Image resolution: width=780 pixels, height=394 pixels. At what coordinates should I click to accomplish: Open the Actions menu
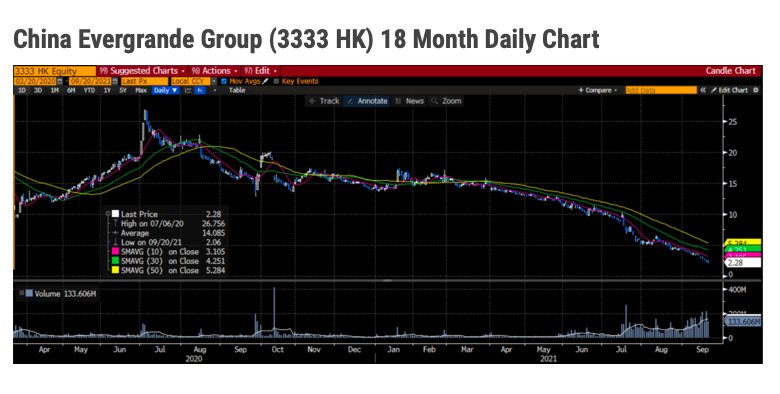(x=215, y=71)
